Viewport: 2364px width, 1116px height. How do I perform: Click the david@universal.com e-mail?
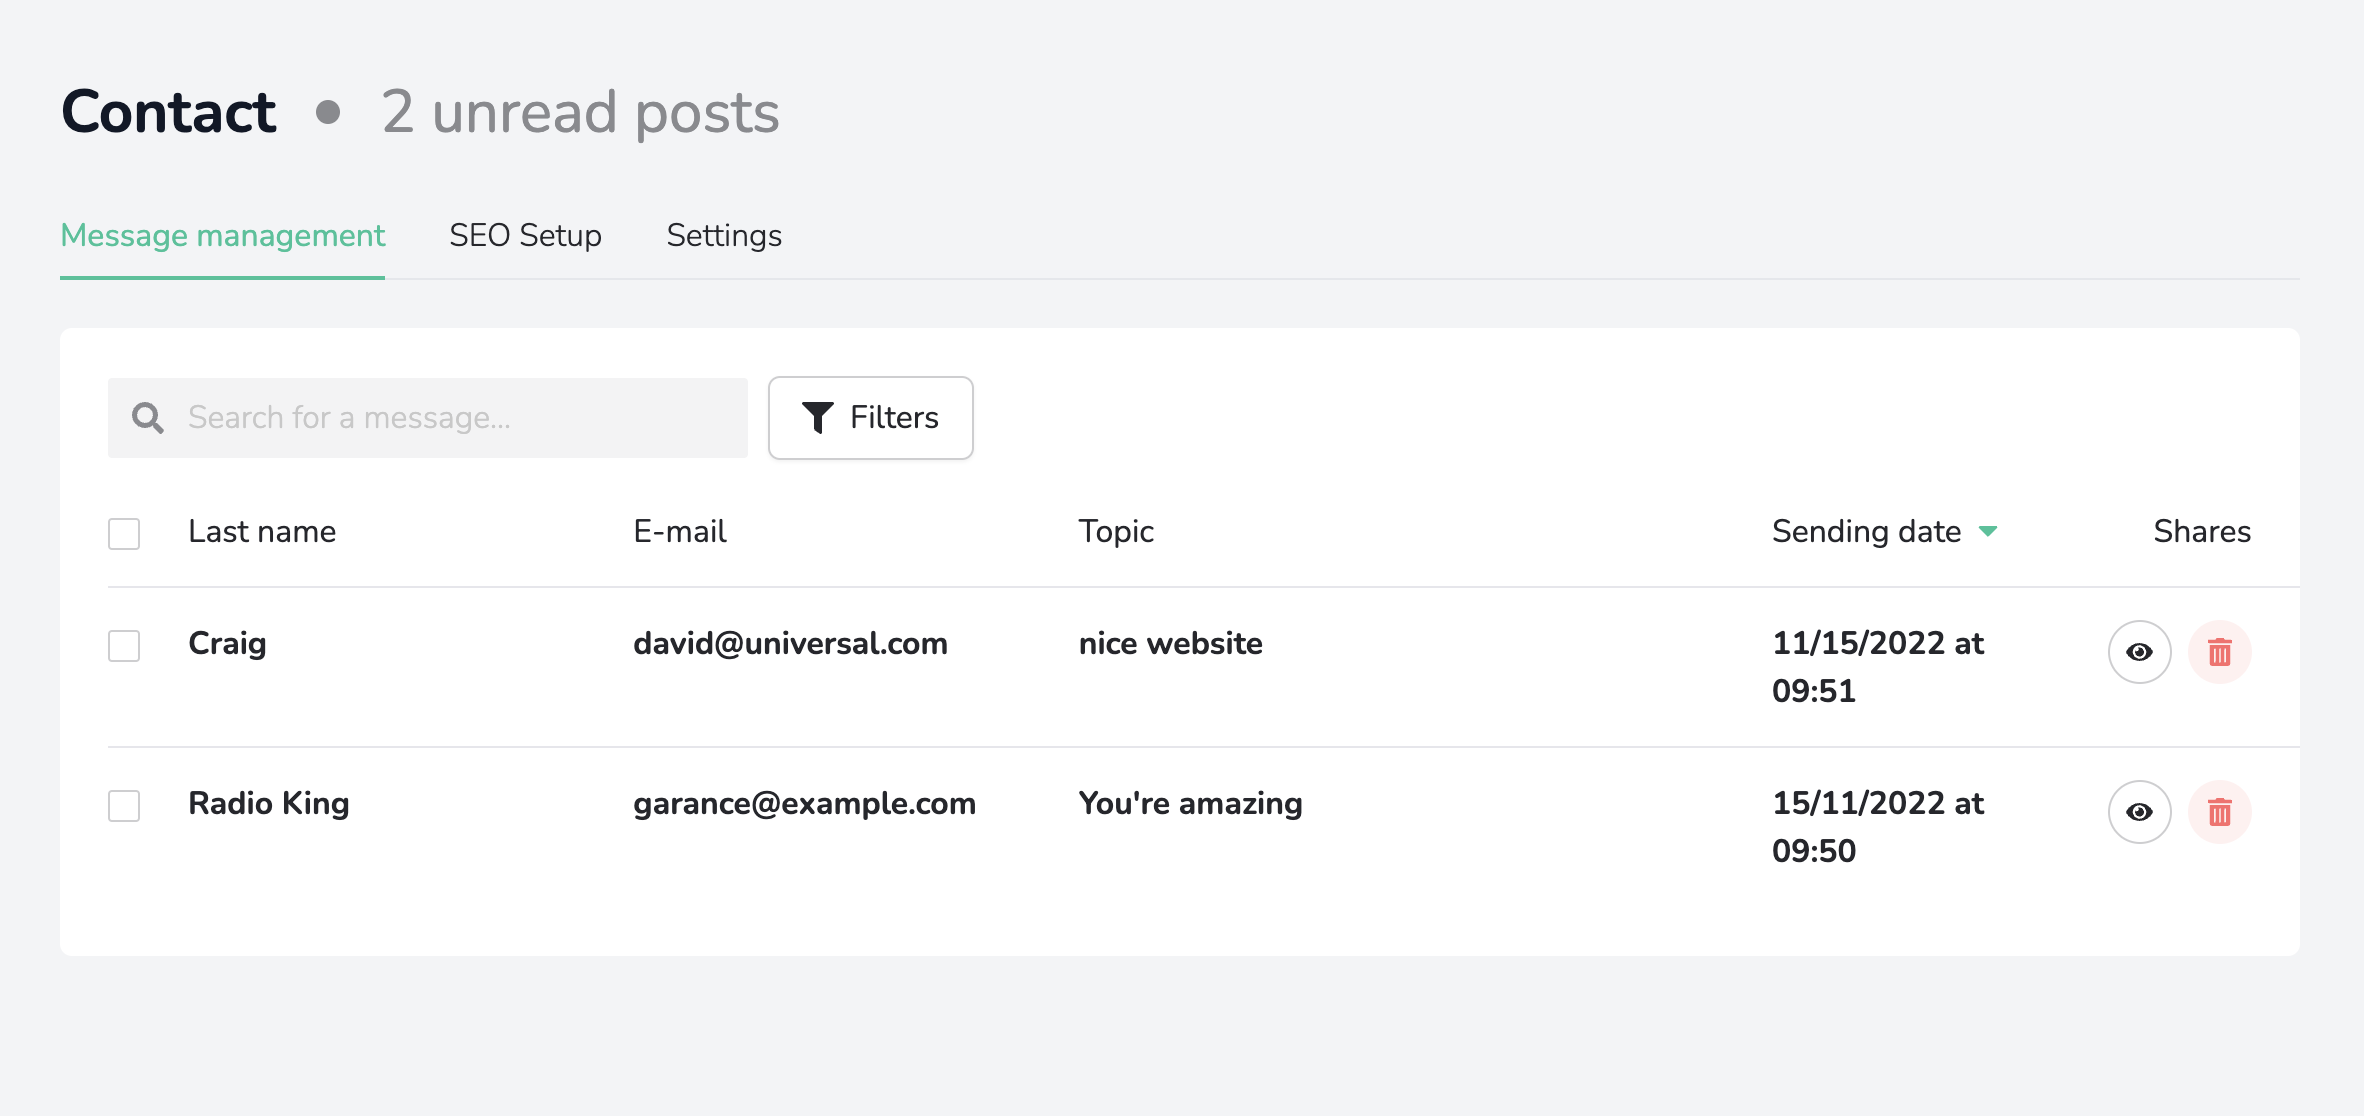point(790,644)
